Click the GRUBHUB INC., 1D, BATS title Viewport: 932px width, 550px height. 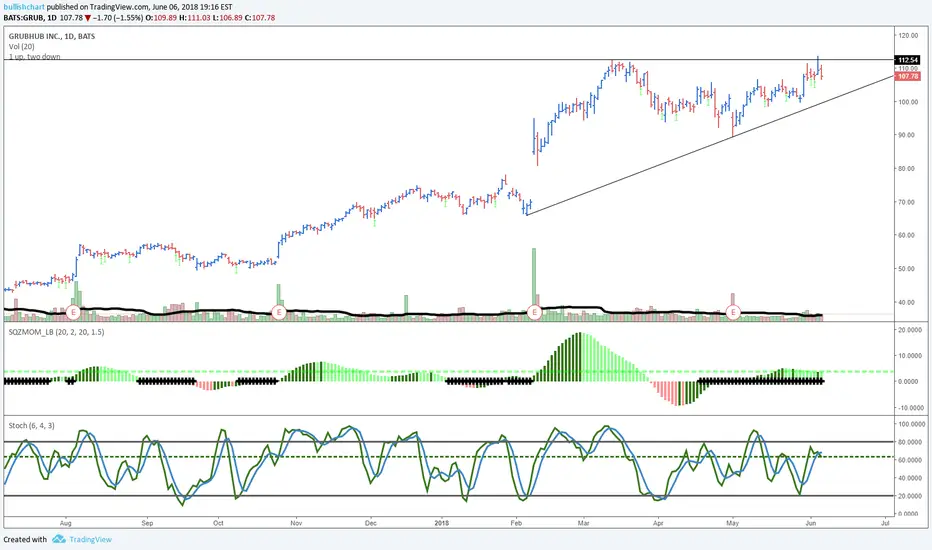[52, 36]
